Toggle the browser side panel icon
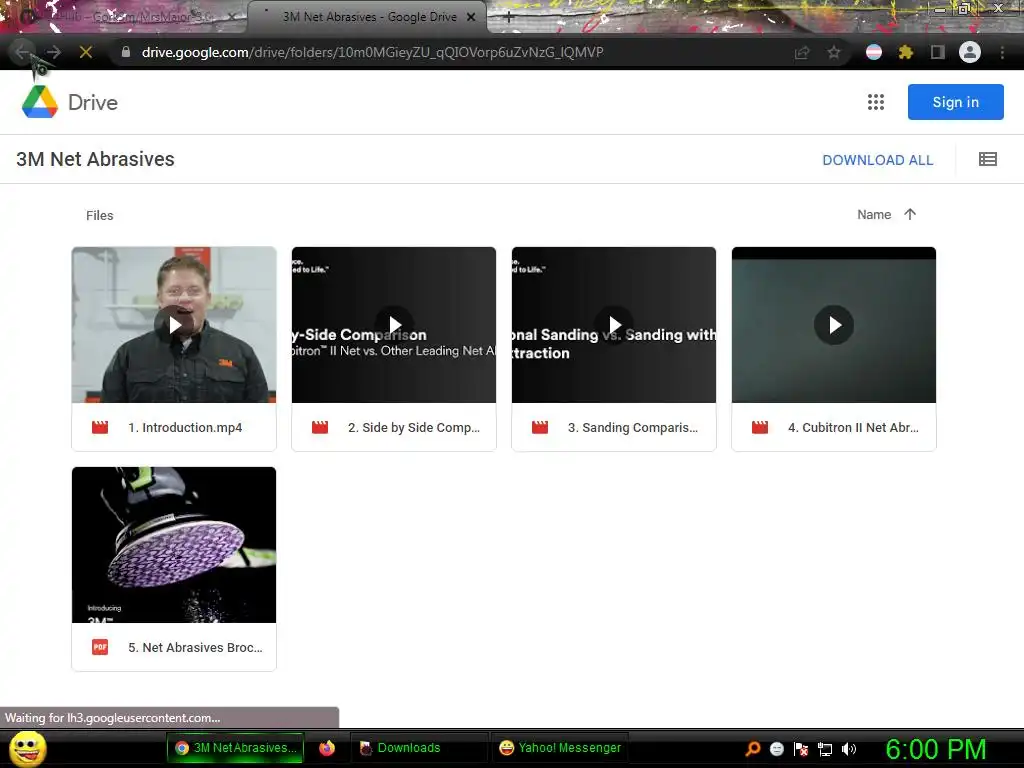Image resolution: width=1024 pixels, height=768 pixels. [x=938, y=52]
